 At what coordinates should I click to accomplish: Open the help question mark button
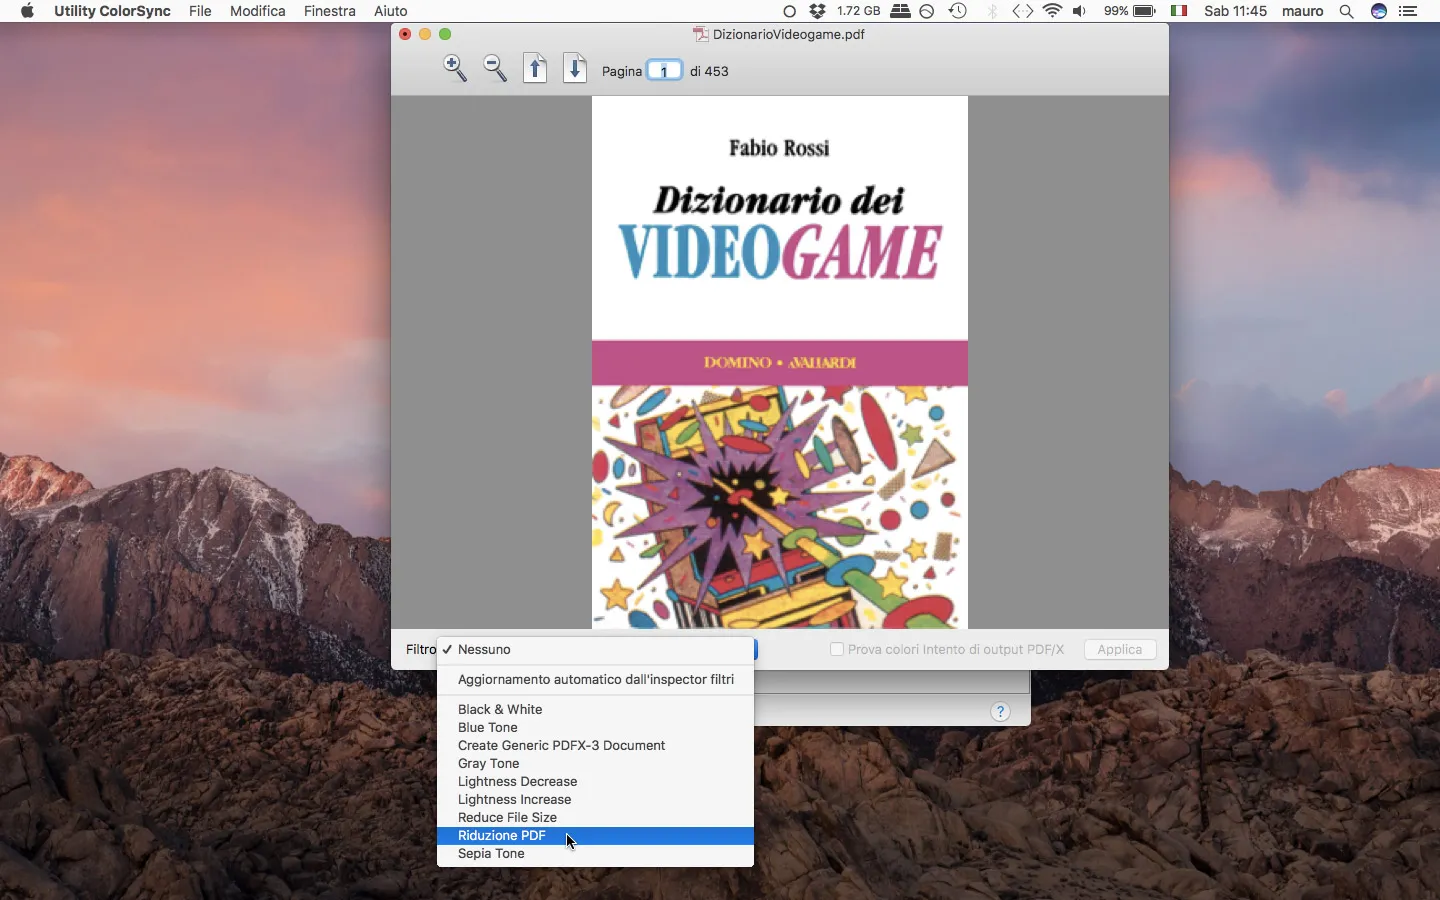(1000, 712)
